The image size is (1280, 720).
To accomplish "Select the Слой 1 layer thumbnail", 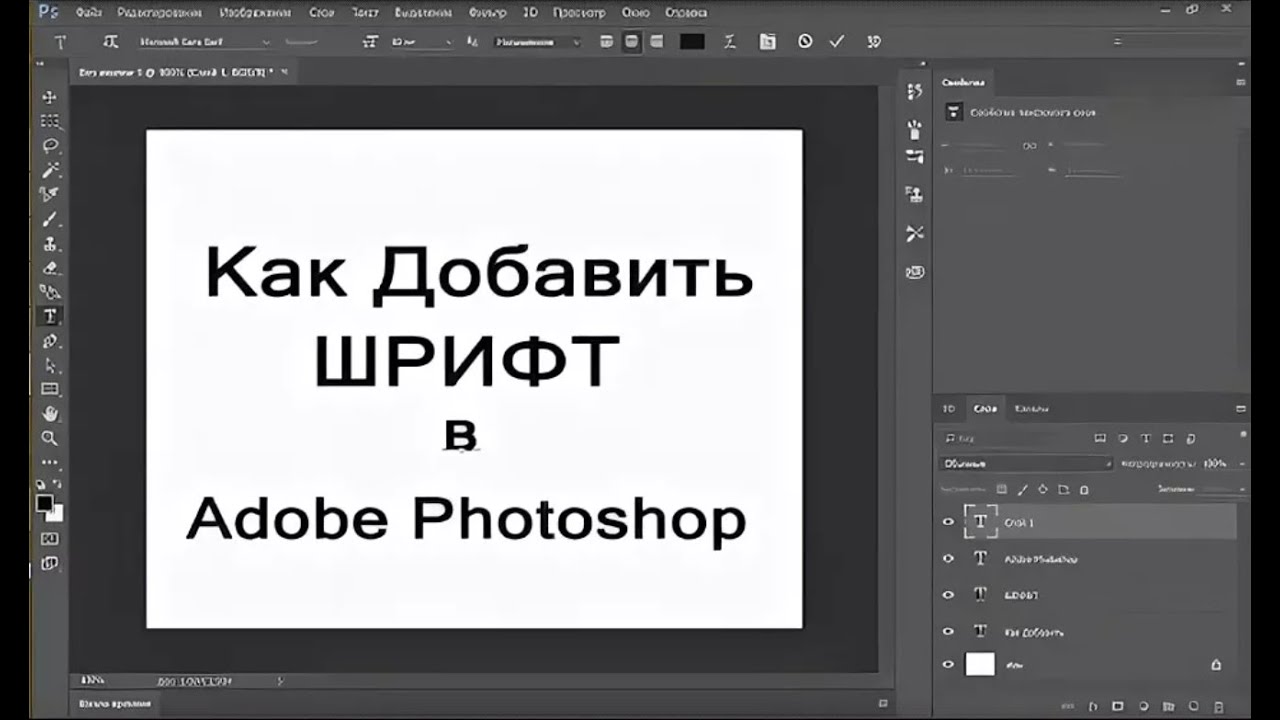I will coord(980,522).
